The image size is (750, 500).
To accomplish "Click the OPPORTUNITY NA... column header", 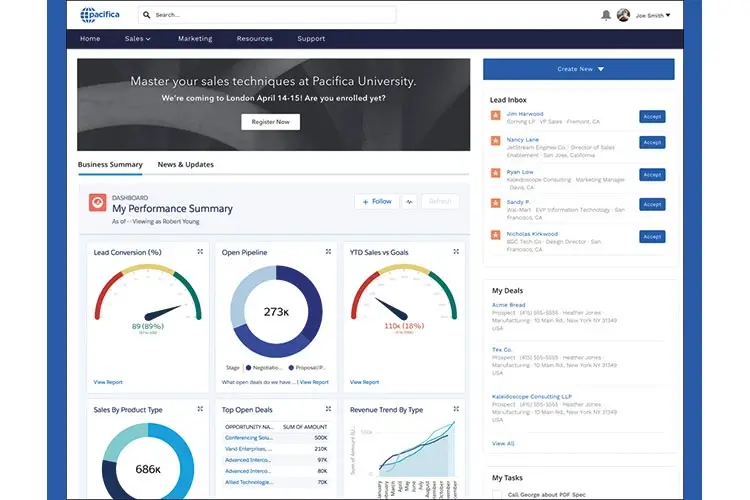I will [249, 427].
